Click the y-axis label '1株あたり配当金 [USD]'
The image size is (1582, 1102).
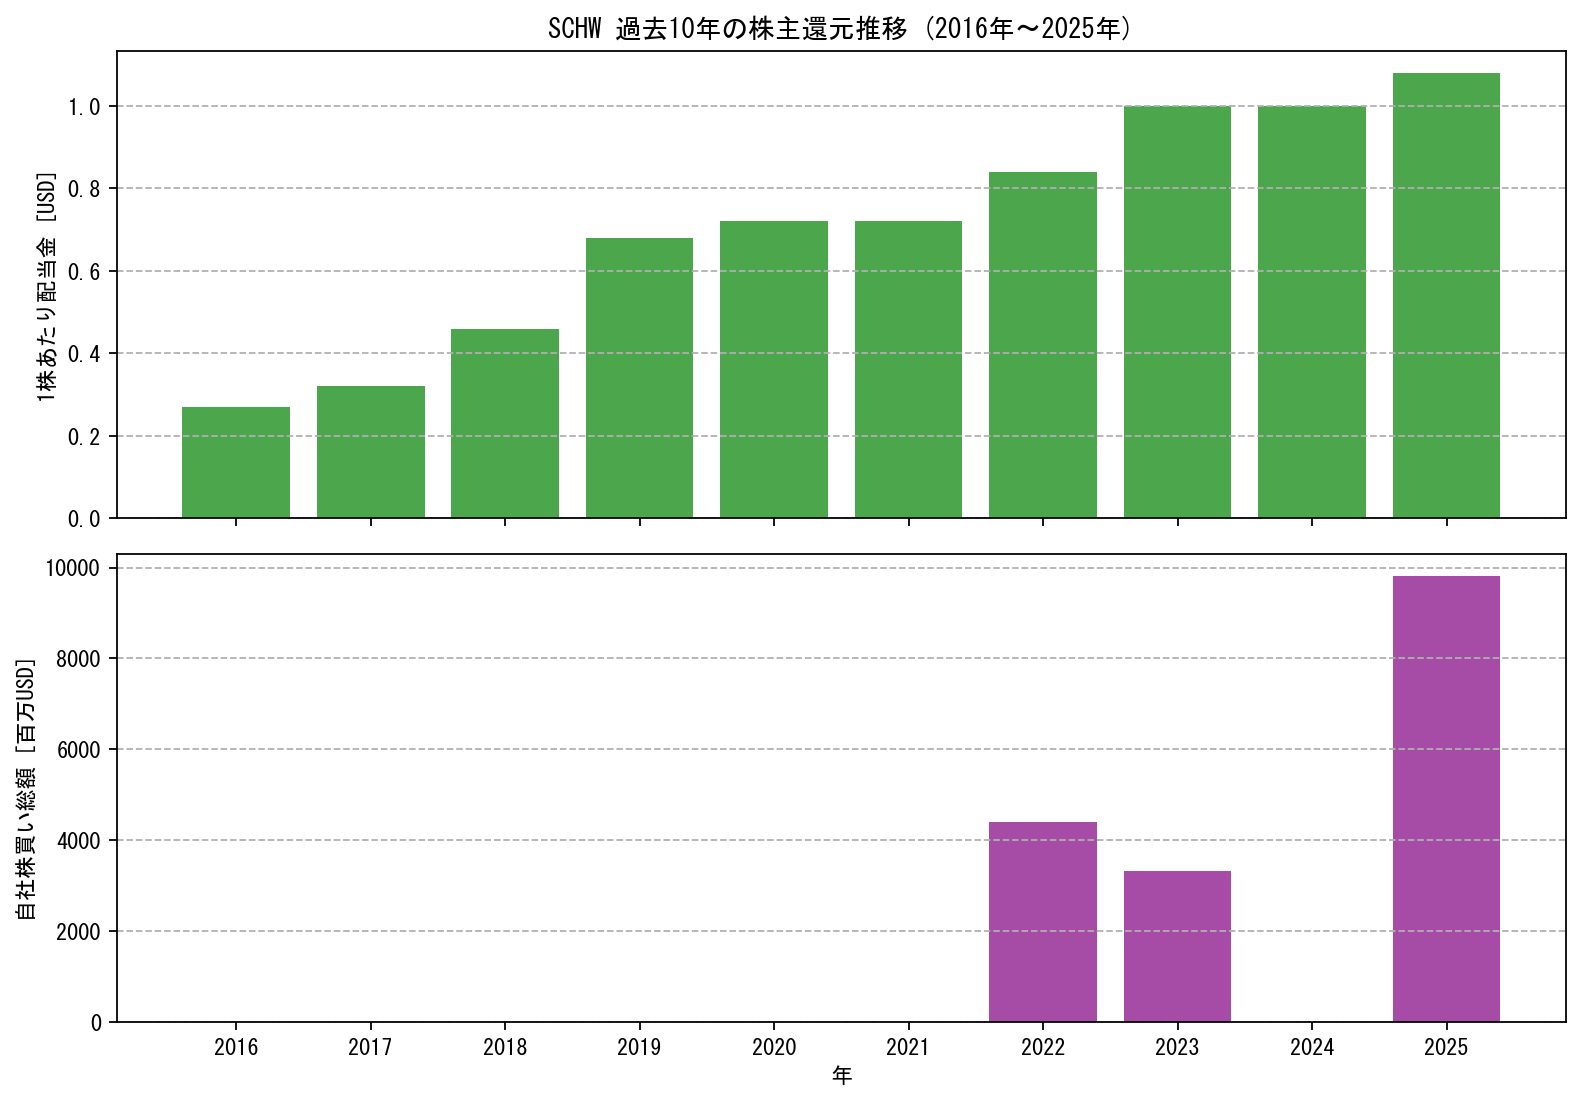pos(46,287)
